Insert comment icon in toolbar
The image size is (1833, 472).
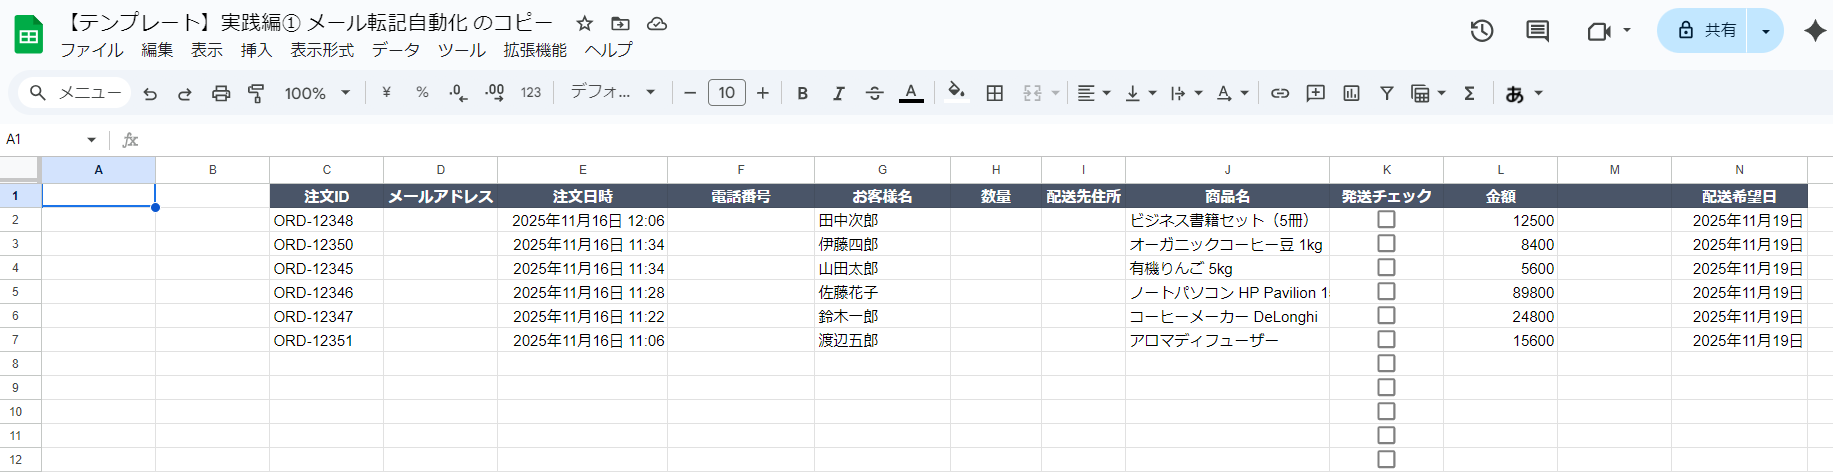[x=1316, y=93]
